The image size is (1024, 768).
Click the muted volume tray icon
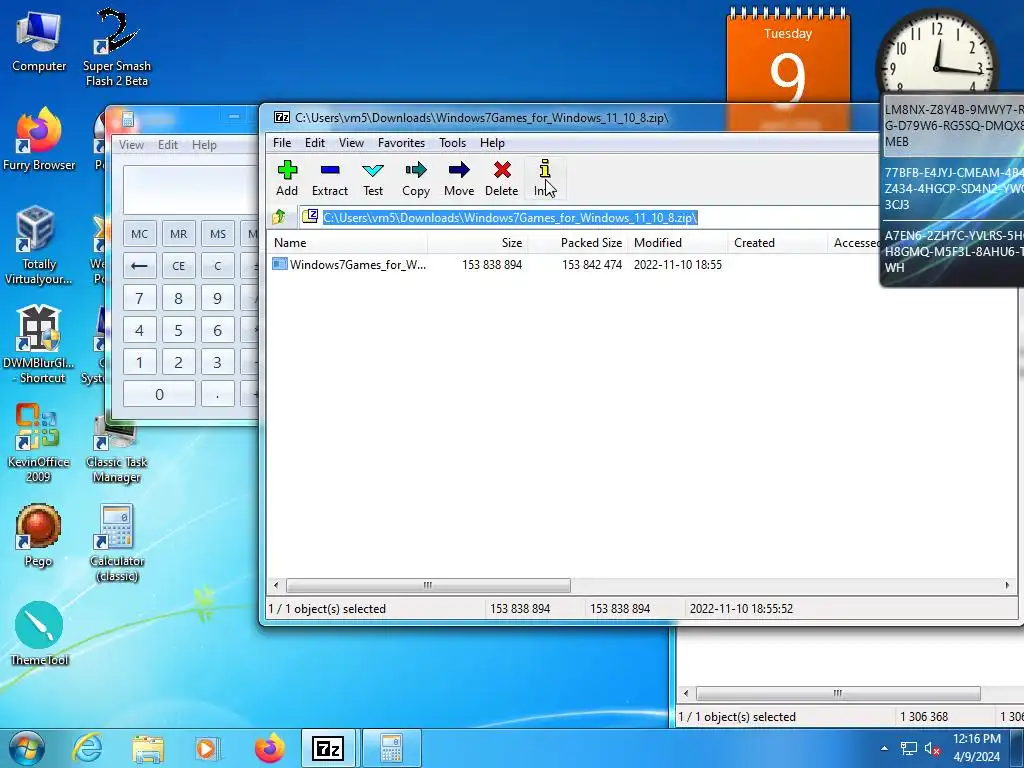click(931, 748)
